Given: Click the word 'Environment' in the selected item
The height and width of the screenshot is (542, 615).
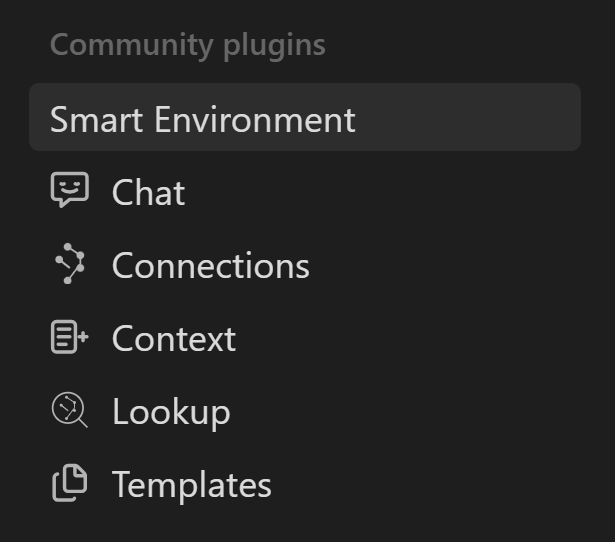Looking at the screenshot, I should [254, 119].
